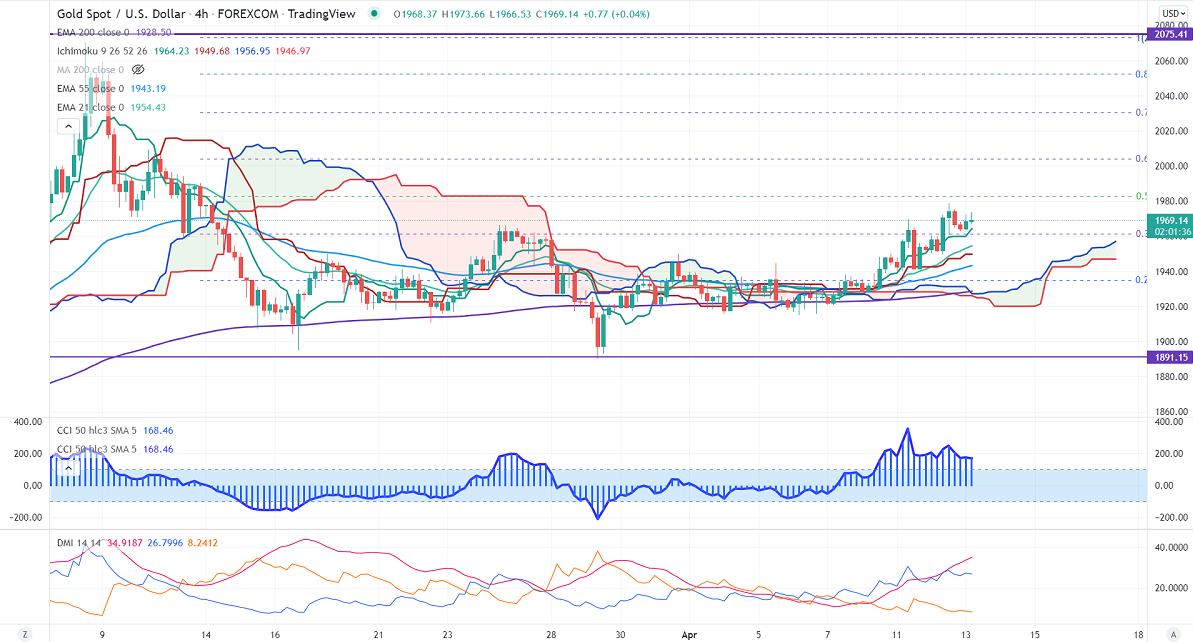
Task: Click the -200.00 CCI axis label on the right
Action: coord(1172,518)
